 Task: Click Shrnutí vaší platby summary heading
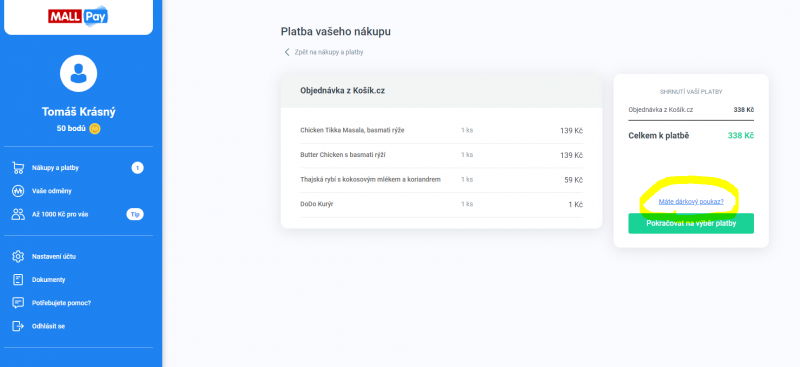point(691,92)
